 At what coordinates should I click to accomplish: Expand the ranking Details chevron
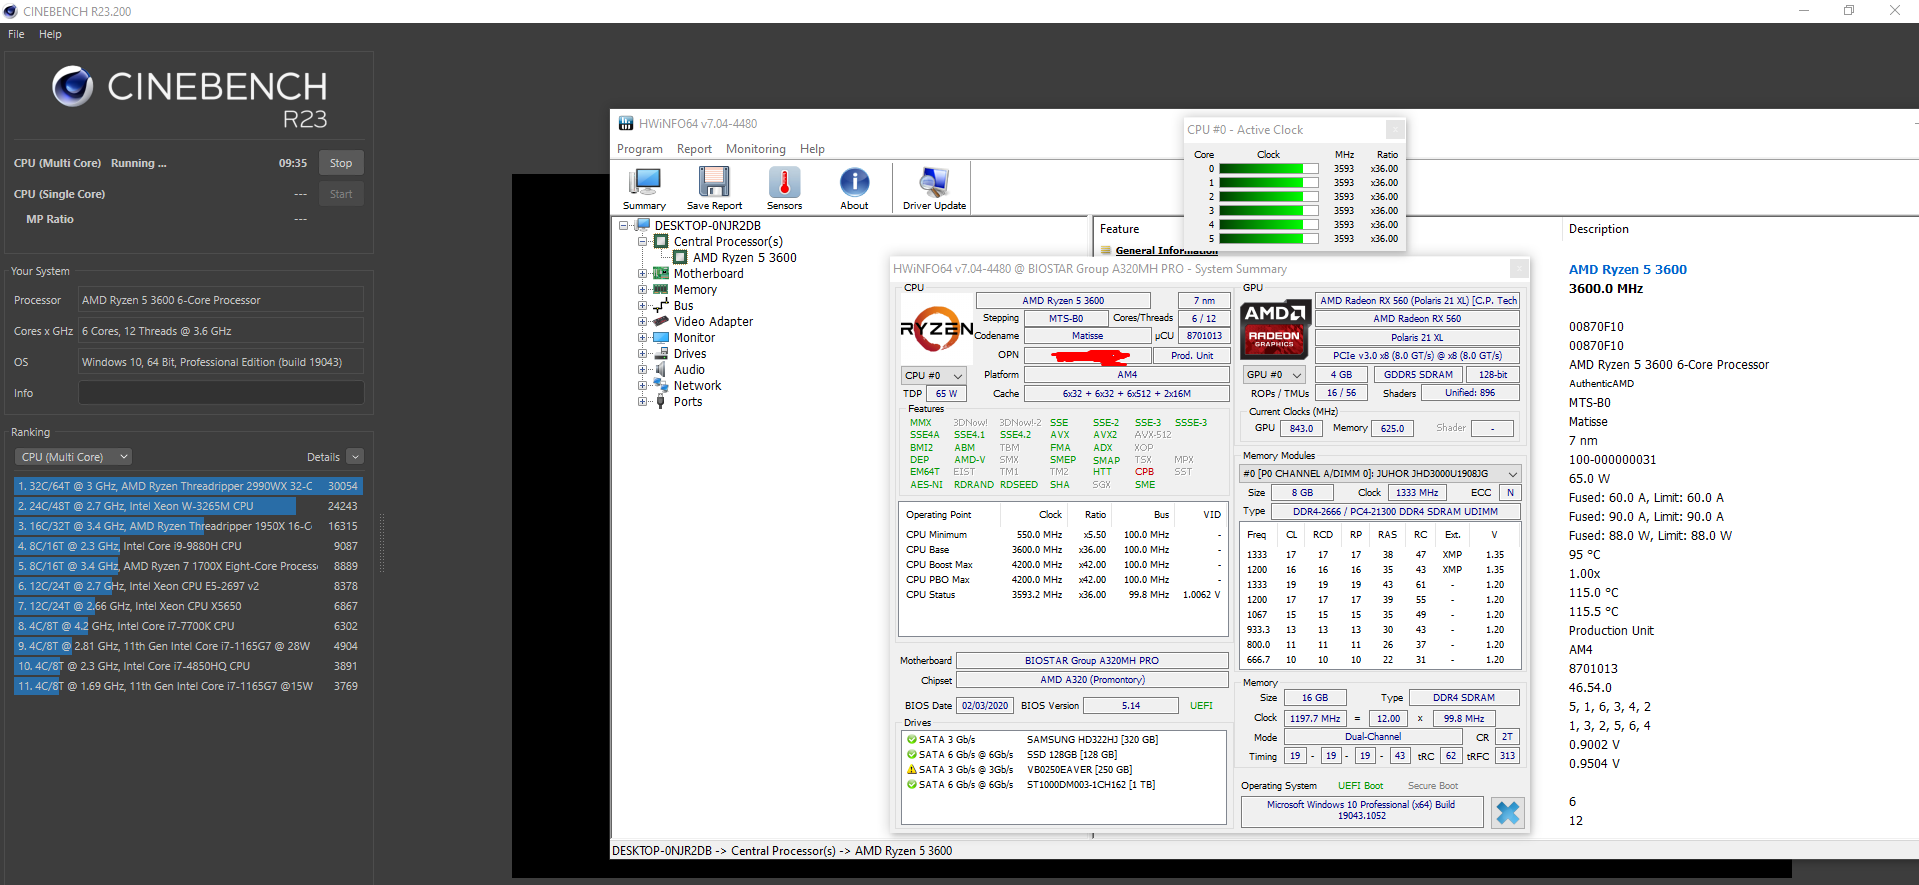click(355, 457)
